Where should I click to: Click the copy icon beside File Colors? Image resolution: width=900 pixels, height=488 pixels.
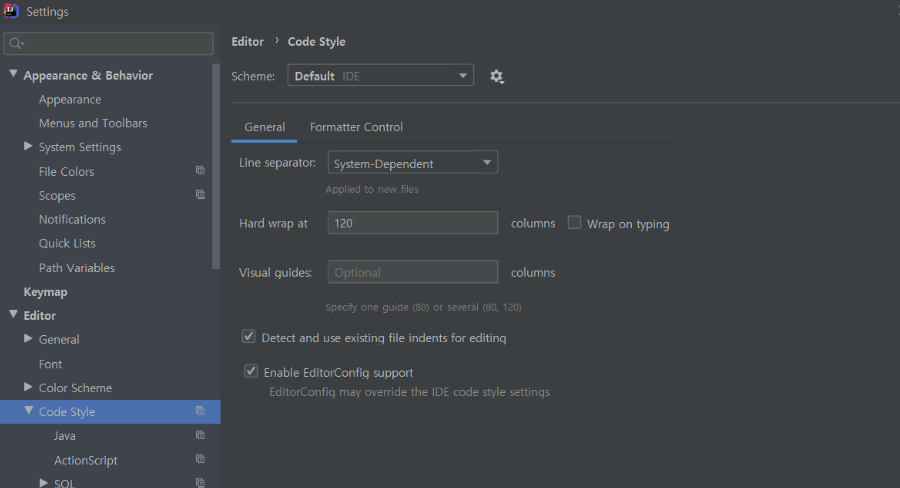click(200, 171)
